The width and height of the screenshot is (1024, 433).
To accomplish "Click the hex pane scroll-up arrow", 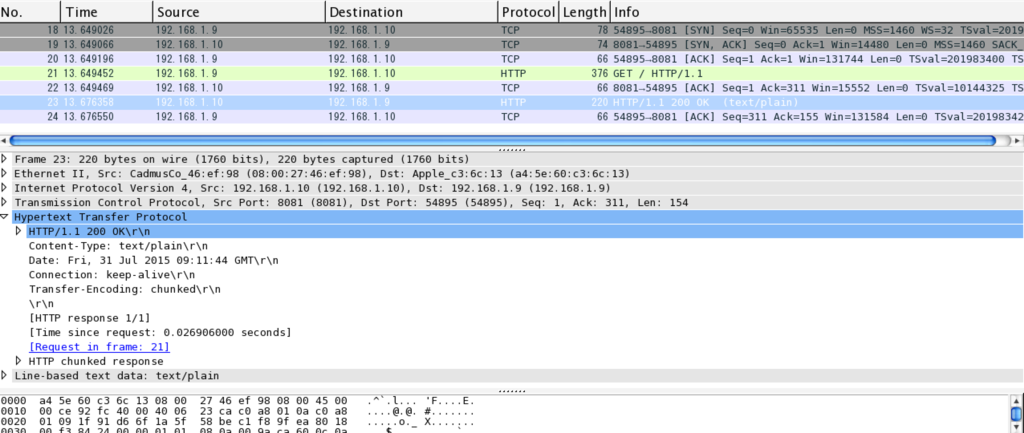I will coord(1017,400).
